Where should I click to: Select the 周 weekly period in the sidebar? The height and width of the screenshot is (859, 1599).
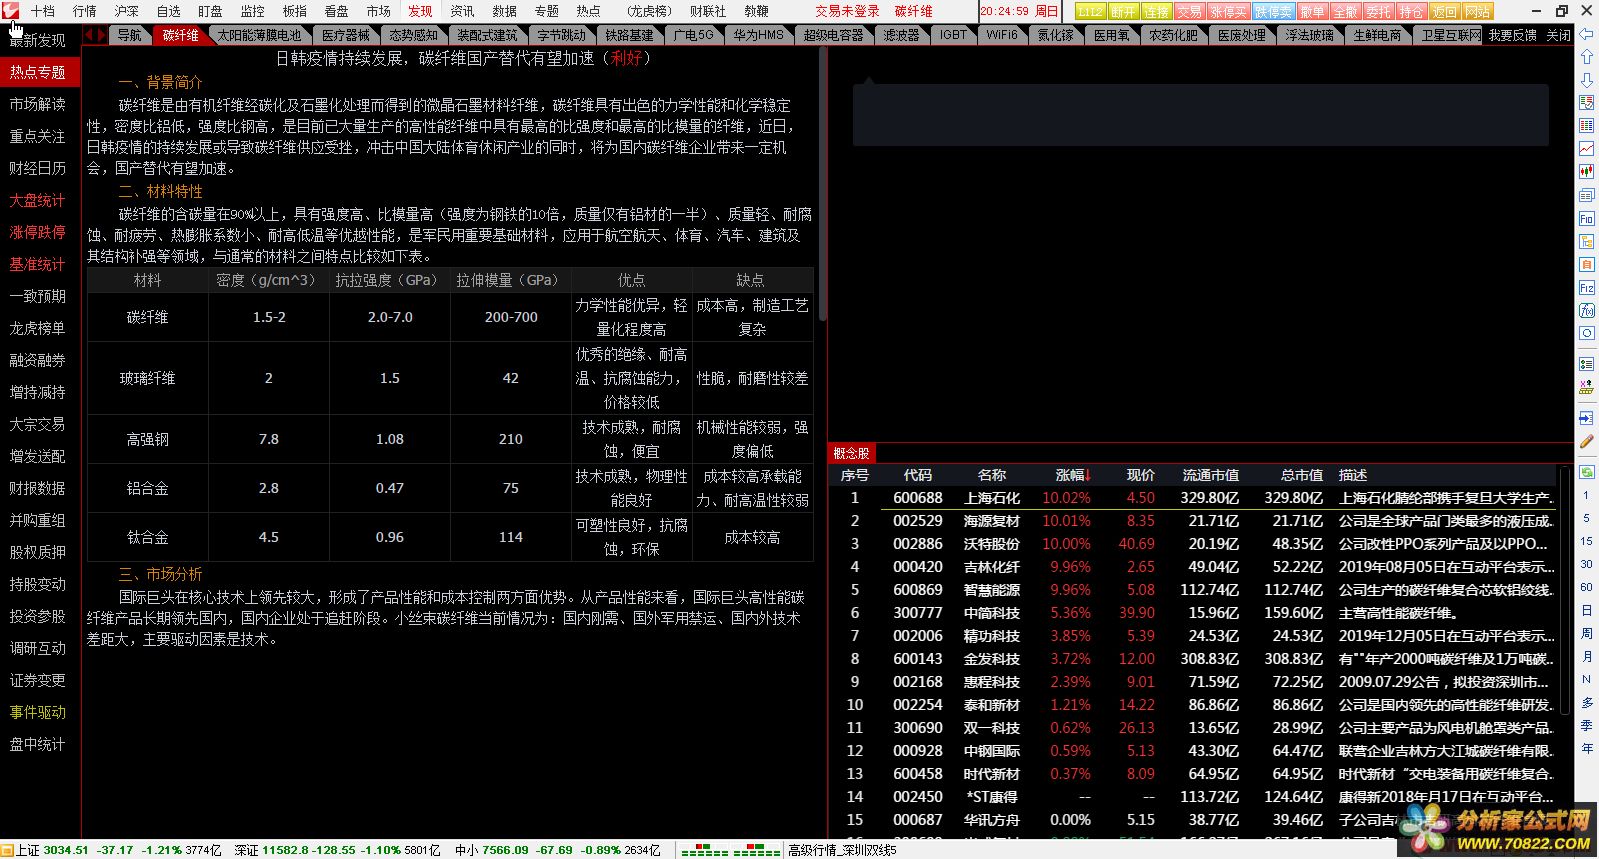(x=1586, y=633)
